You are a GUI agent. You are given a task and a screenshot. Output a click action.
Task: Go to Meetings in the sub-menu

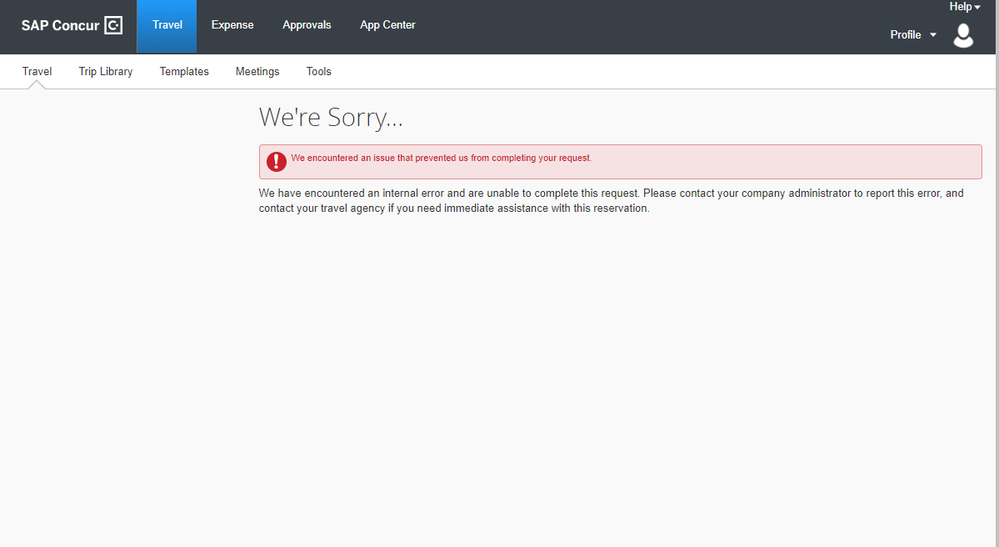coord(257,71)
